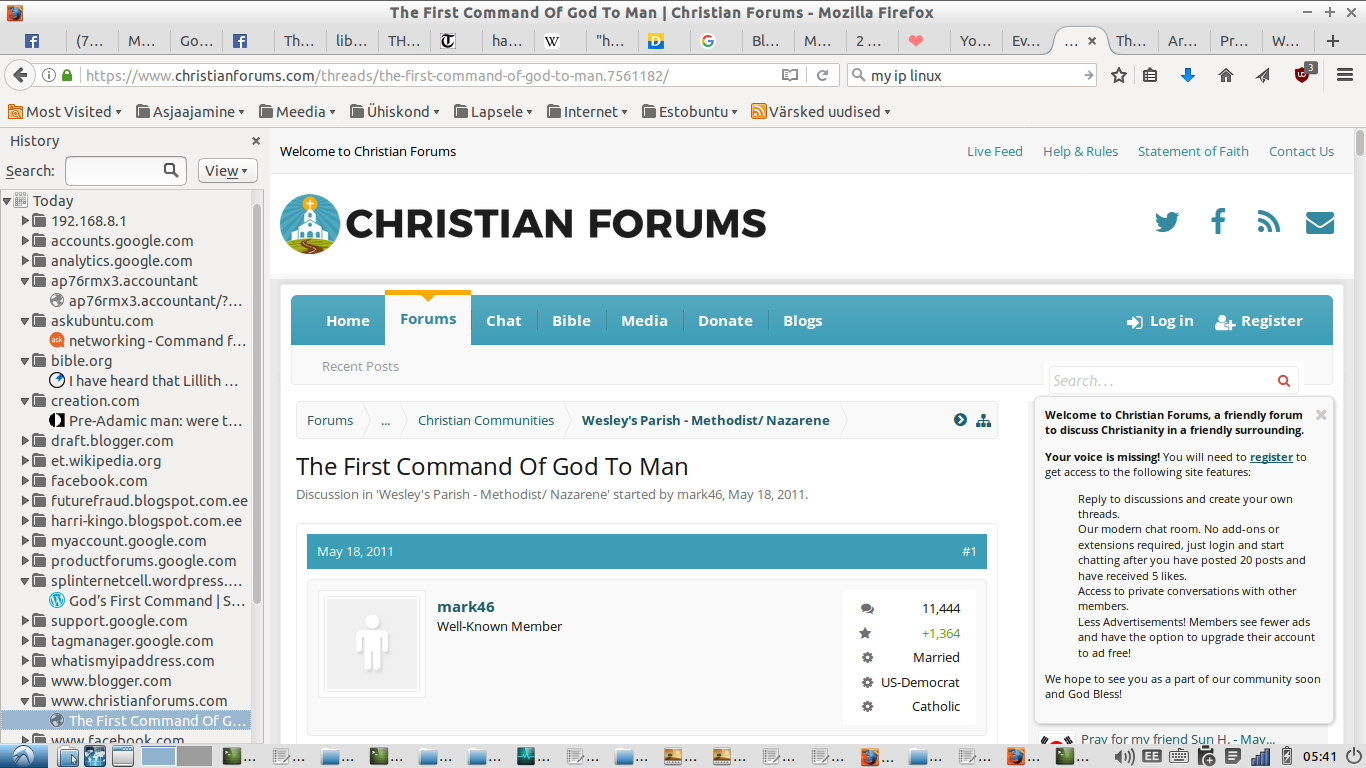Click the envelope contact icon
The height and width of the screenshot is (768, 1366).
[x=1320, y=222]
